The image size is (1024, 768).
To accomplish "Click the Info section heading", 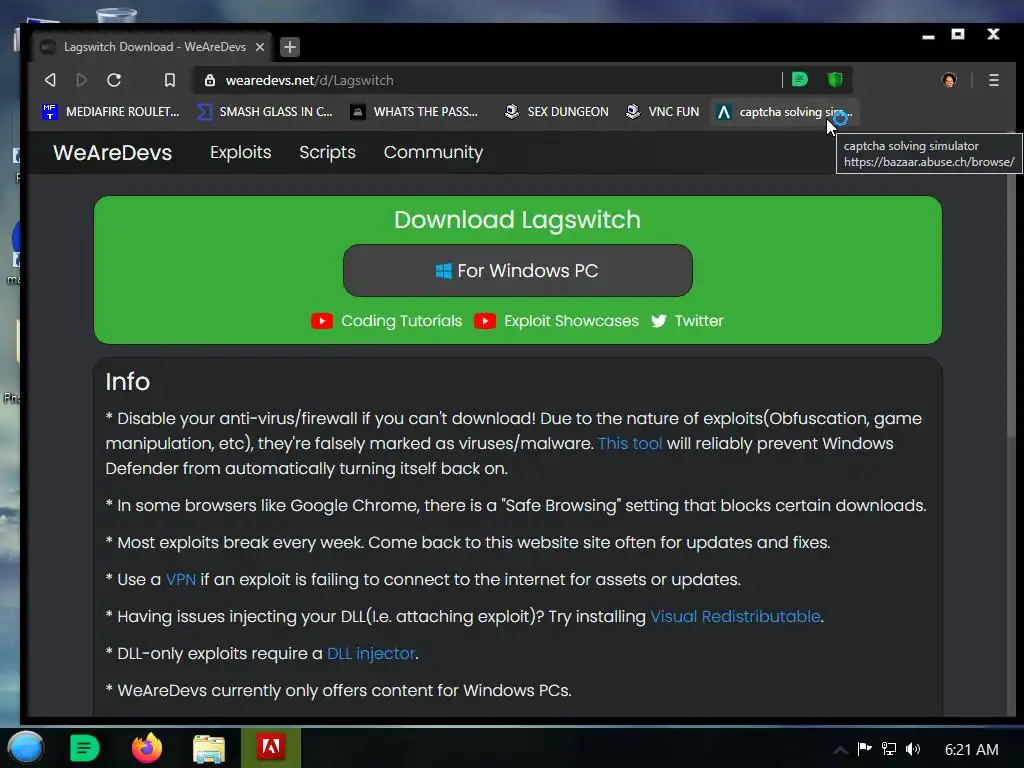I will [128, 381].
